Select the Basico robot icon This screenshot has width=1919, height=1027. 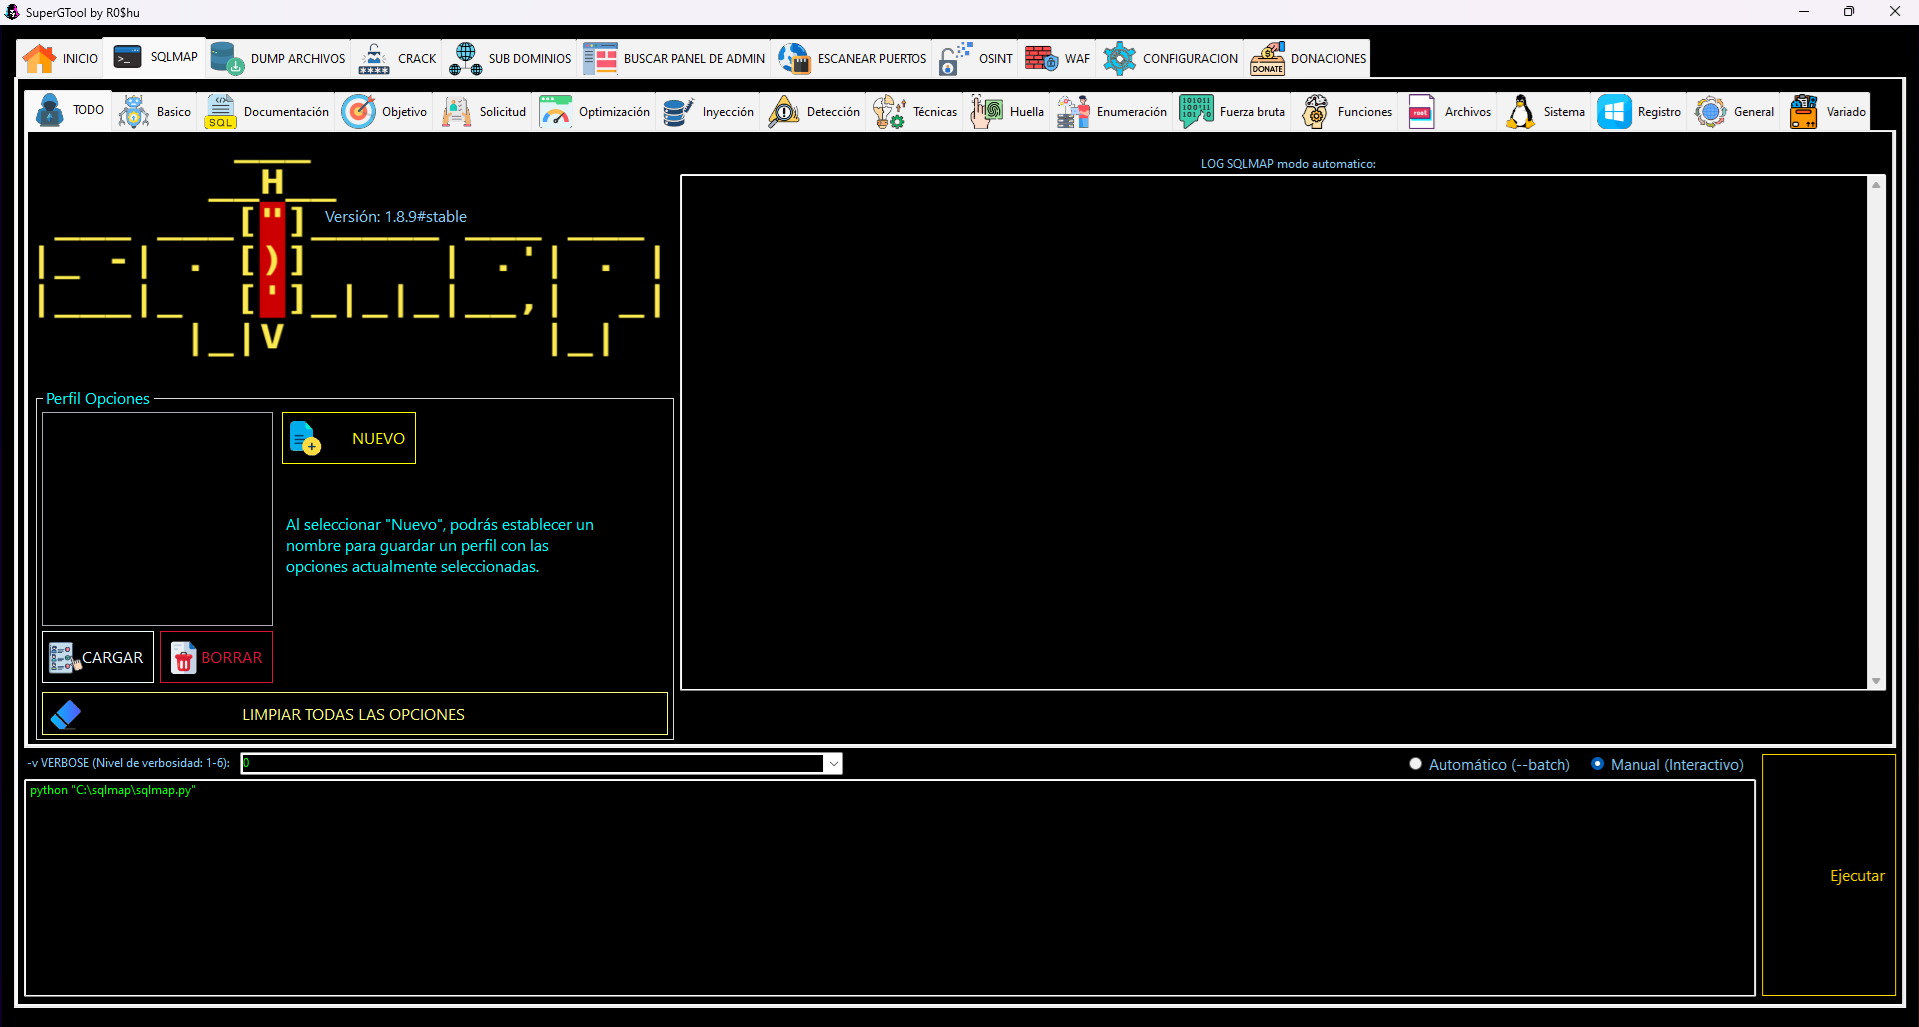pos(134,112)
